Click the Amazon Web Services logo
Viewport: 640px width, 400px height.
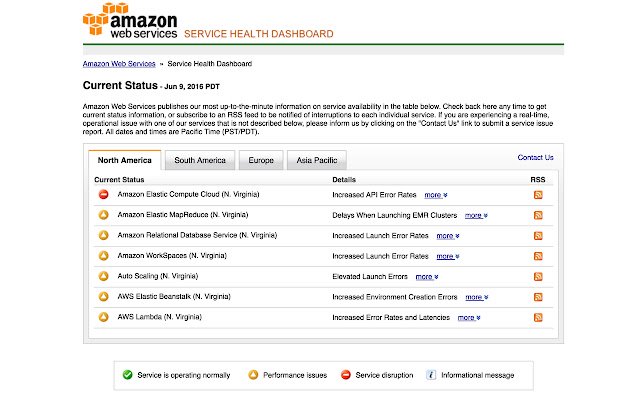pos(130,20)
